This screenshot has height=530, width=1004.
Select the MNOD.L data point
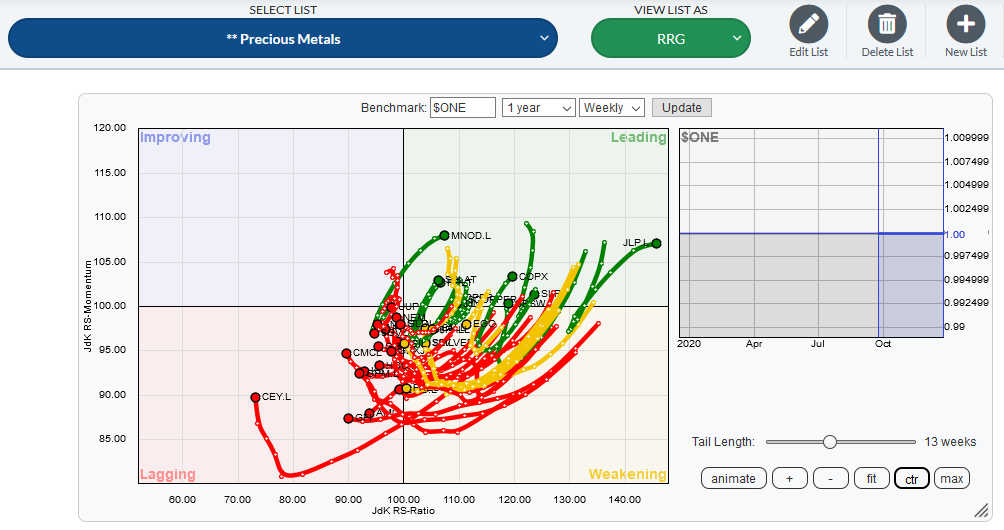click(x=444, y=236)
